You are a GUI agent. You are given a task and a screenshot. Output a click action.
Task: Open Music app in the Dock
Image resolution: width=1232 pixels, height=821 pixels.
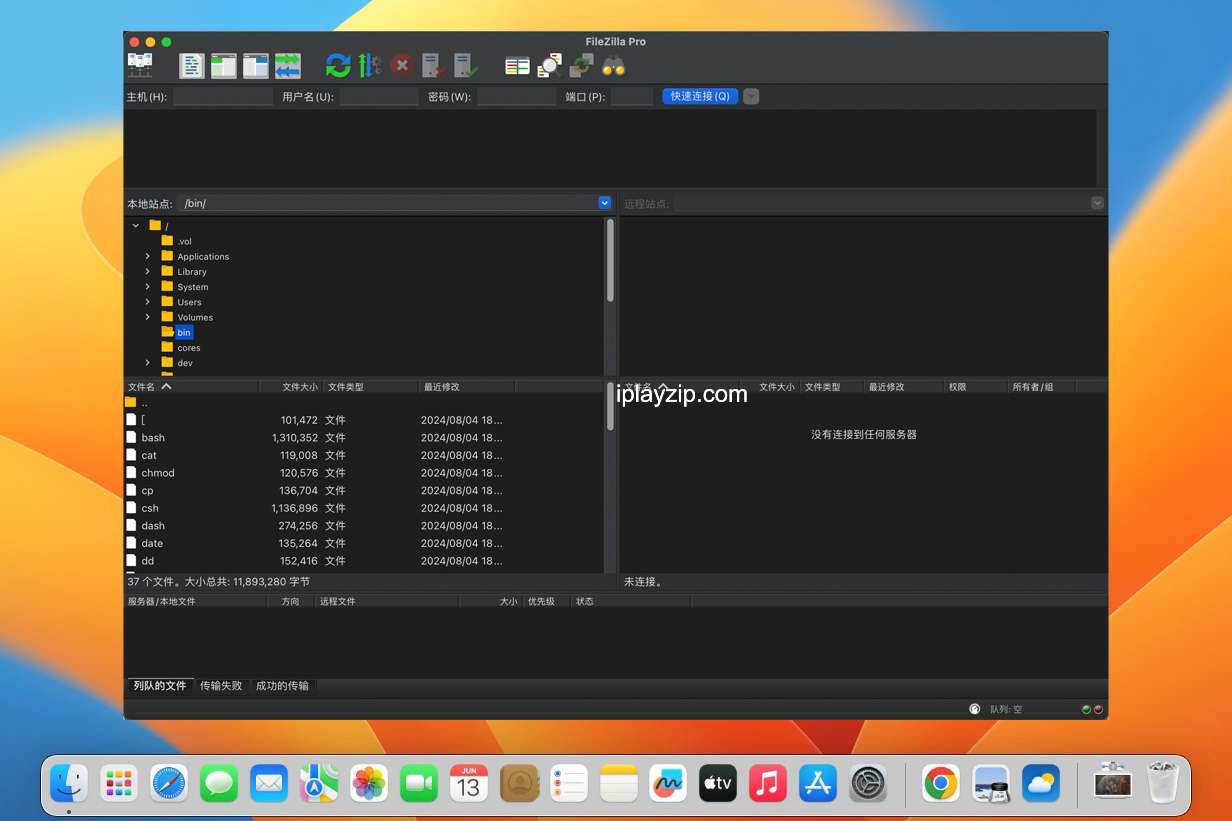coord(768,783)
